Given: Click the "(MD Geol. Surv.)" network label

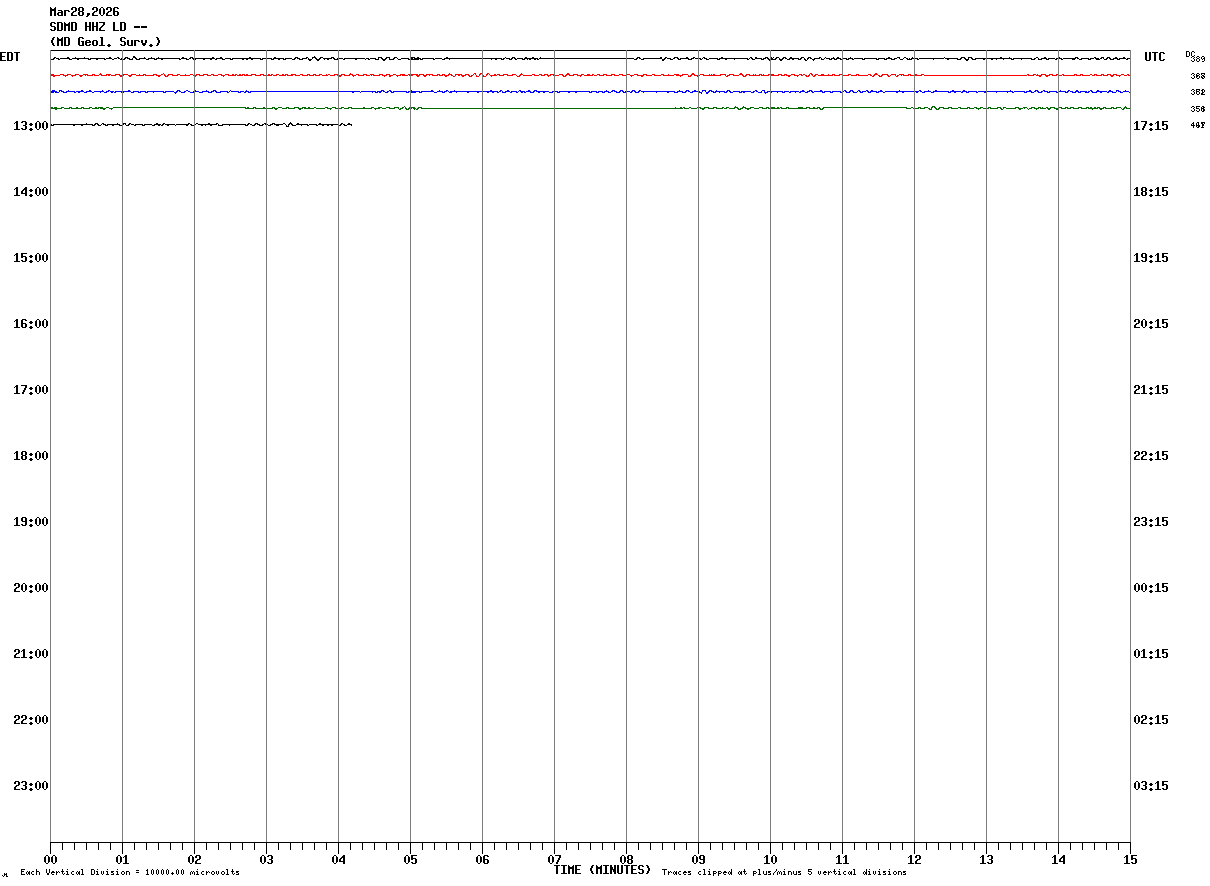Looking at the screenshot, I should point(105,42).
